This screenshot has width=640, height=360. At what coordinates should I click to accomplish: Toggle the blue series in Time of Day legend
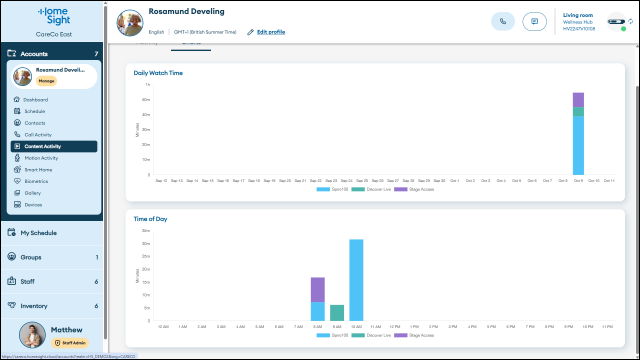click(x=332, y=336)
